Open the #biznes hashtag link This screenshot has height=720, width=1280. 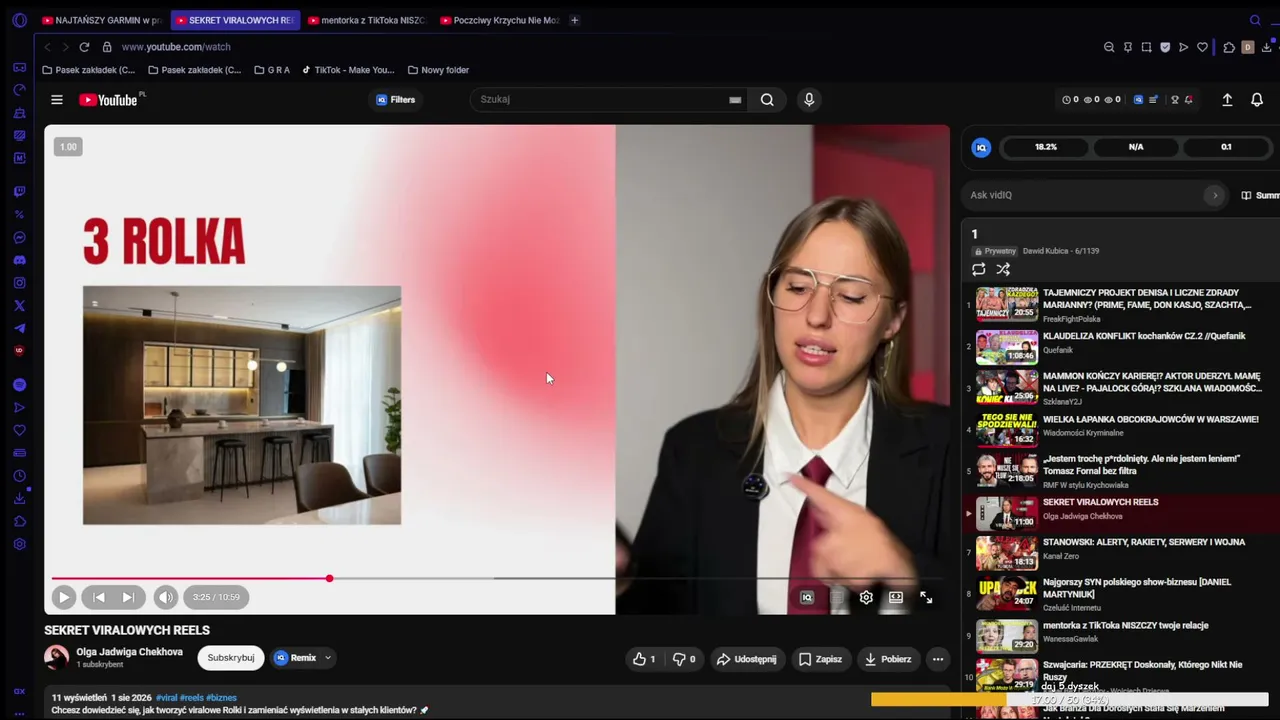(221, 697)
